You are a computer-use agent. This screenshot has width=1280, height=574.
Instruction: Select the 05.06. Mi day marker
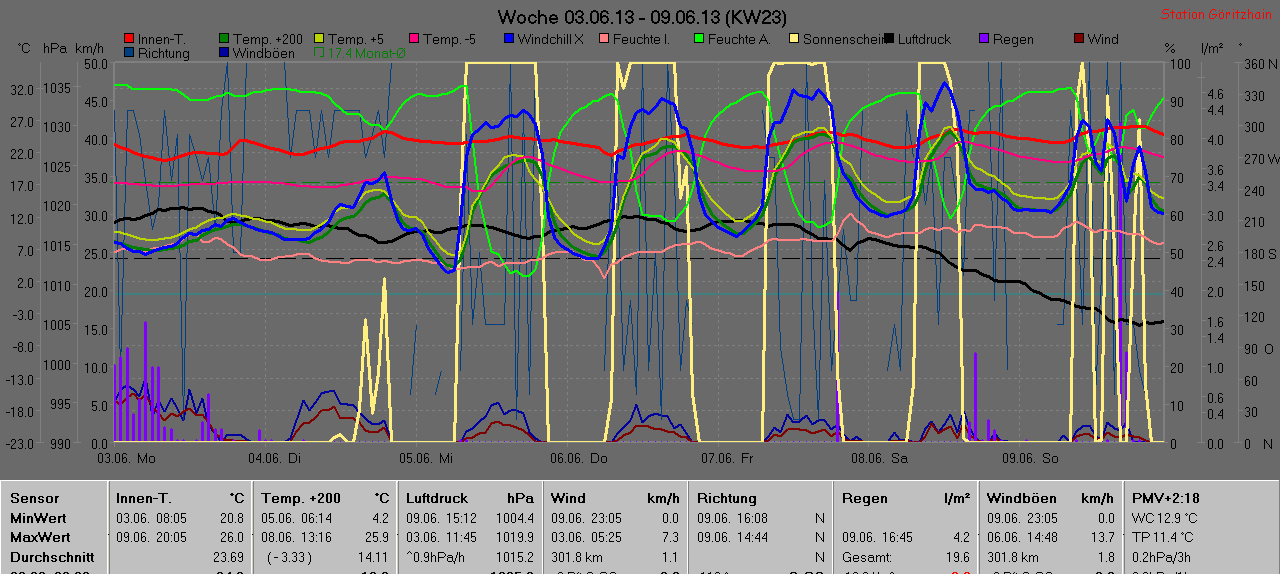pyautogui.click(x=427, y=458)
